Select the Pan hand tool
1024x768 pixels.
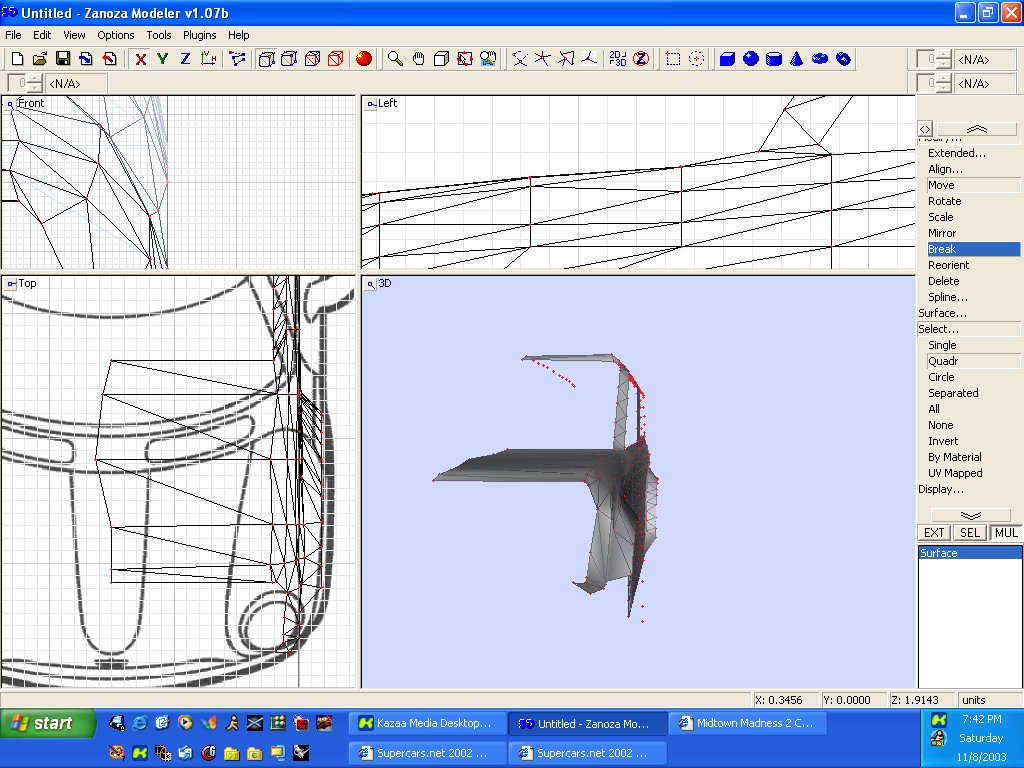click(418, 59)
